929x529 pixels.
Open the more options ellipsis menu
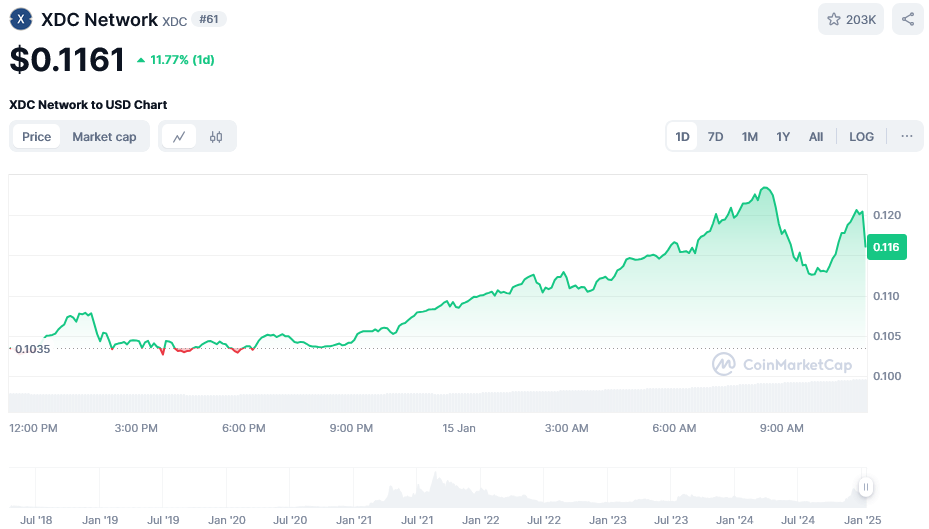[906, 136]
